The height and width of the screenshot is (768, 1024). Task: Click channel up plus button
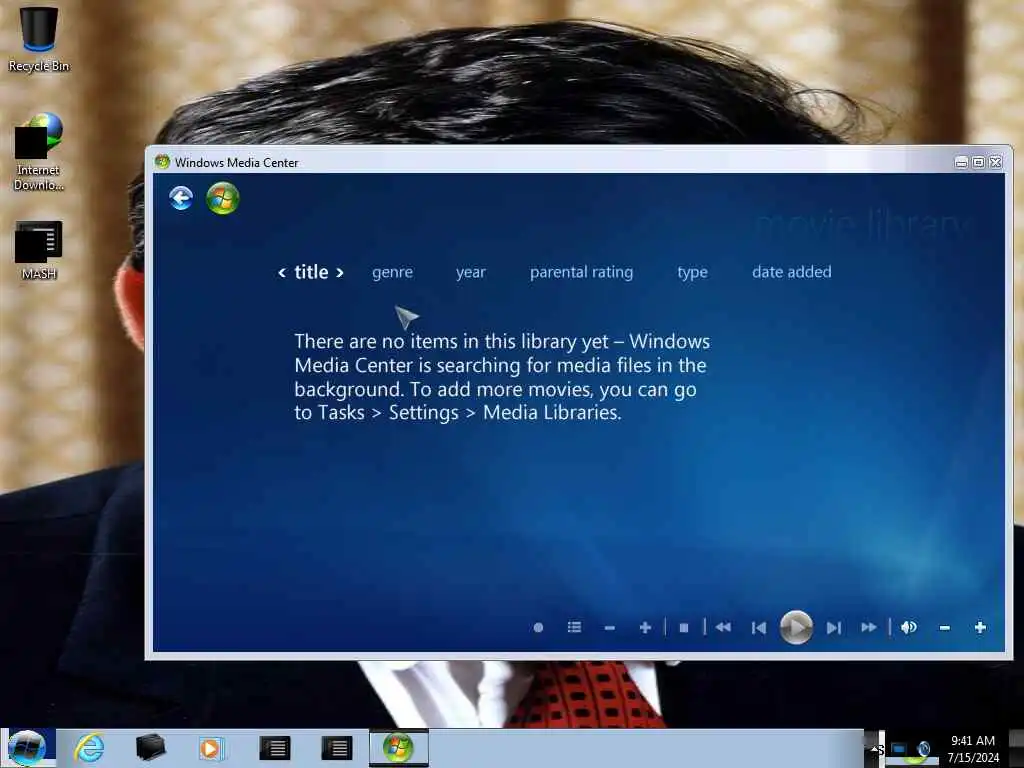click(x=645, y=628)
